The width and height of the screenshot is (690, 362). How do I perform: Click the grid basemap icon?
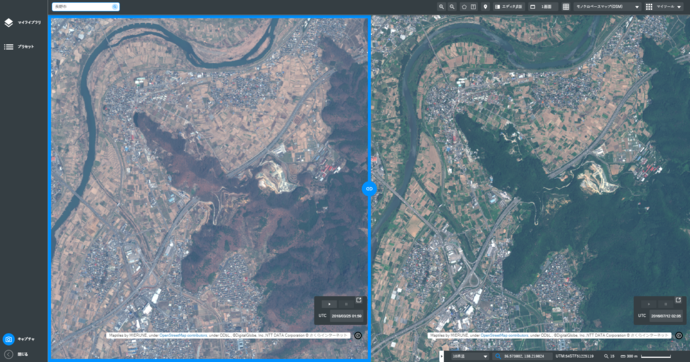click(566, 7)
